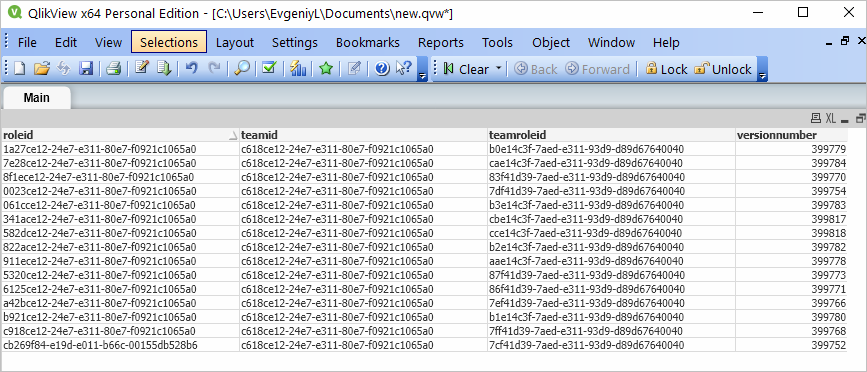Open the Help menu
The height and width of the screenshot is (372, 867).
click(666, 43)
